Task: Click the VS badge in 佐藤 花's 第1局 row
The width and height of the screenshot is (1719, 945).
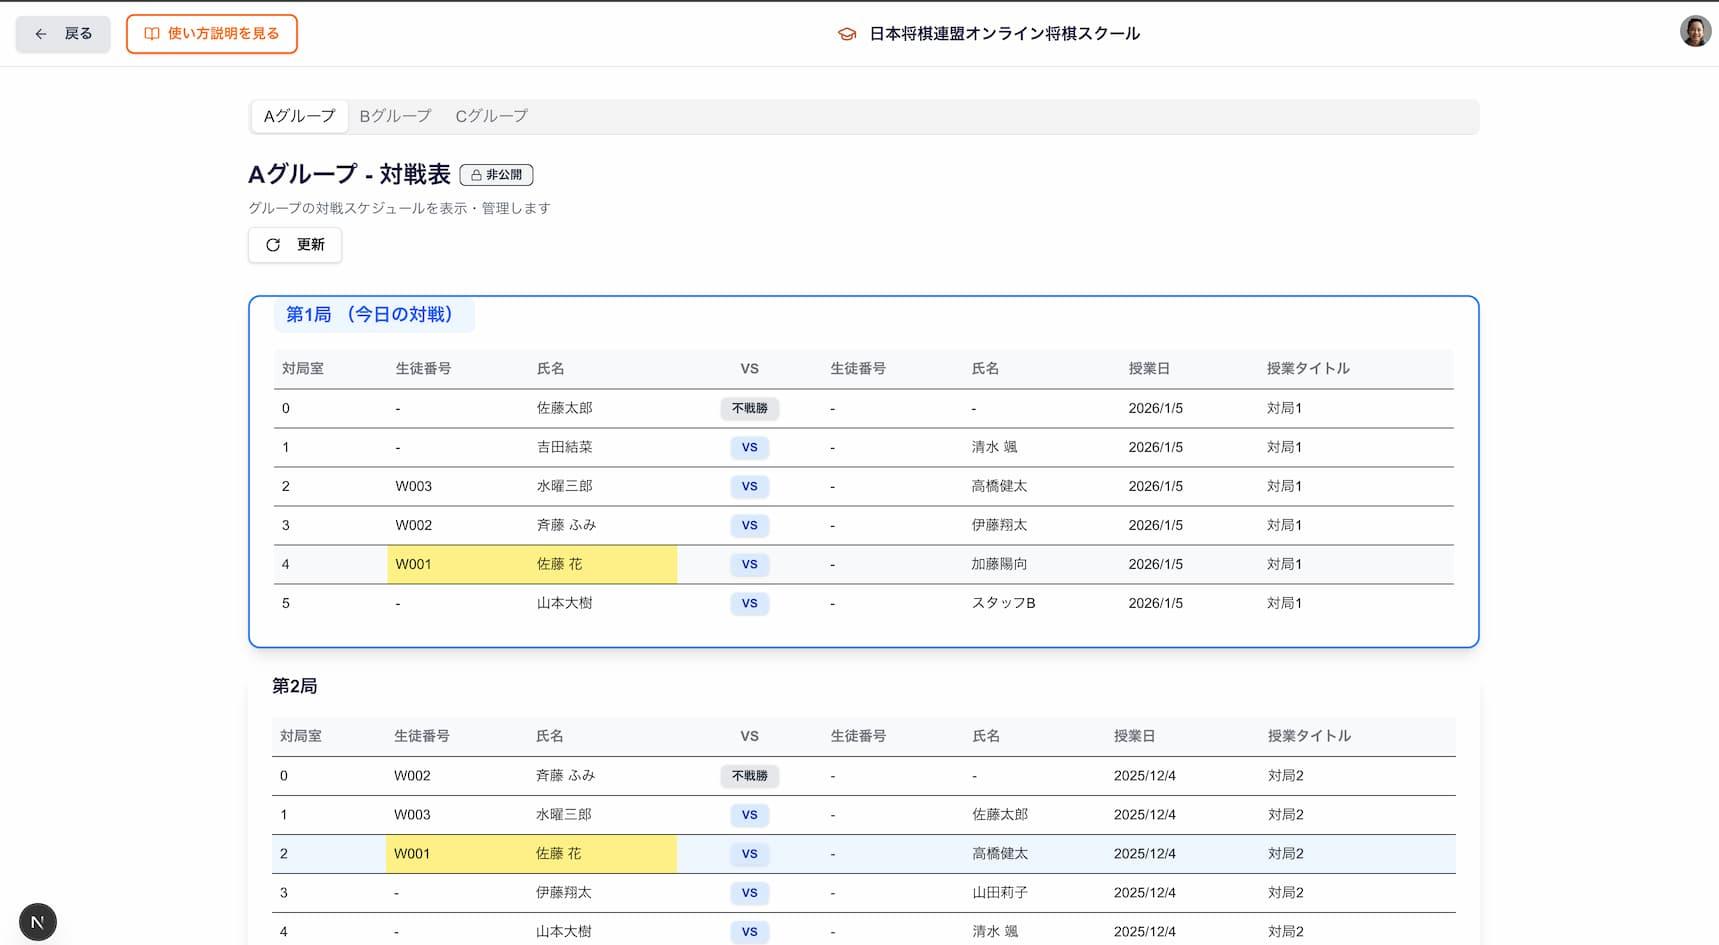Action: 749,564
